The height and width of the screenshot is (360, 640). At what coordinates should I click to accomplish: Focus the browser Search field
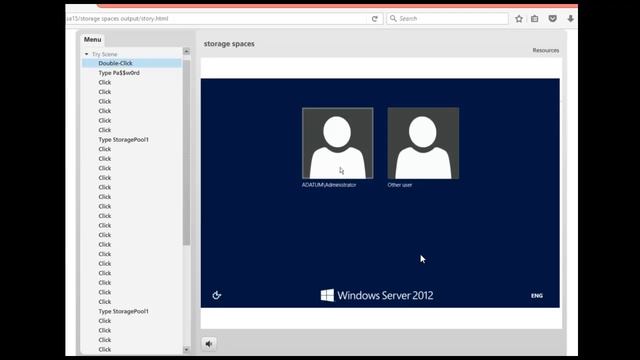[x=447, y=19]
